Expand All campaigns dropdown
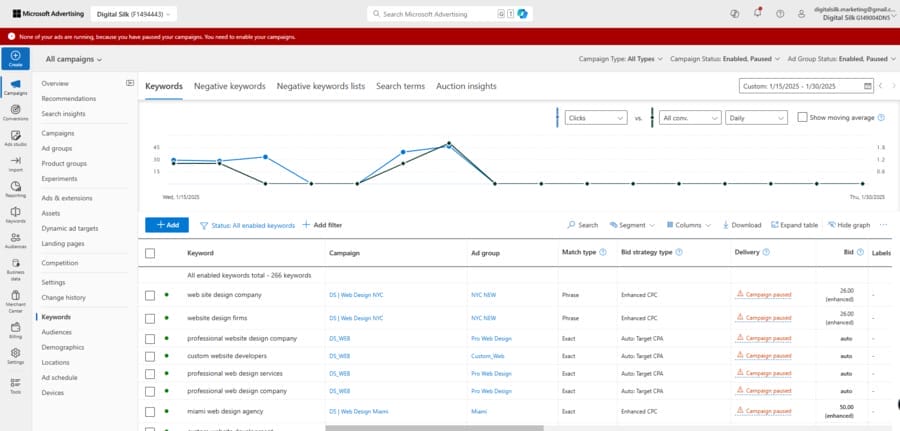 pos(74,59)
